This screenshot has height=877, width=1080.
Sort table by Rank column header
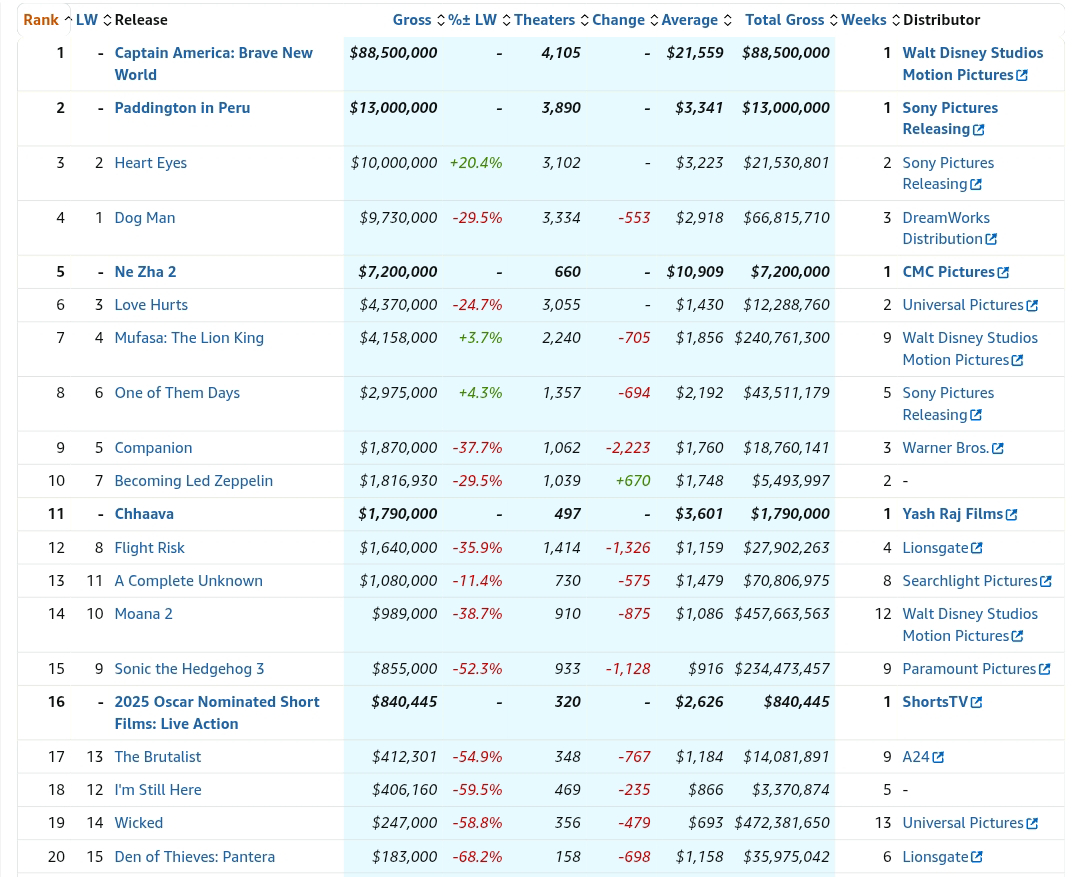pyautogui.click(x=47, y=20)
